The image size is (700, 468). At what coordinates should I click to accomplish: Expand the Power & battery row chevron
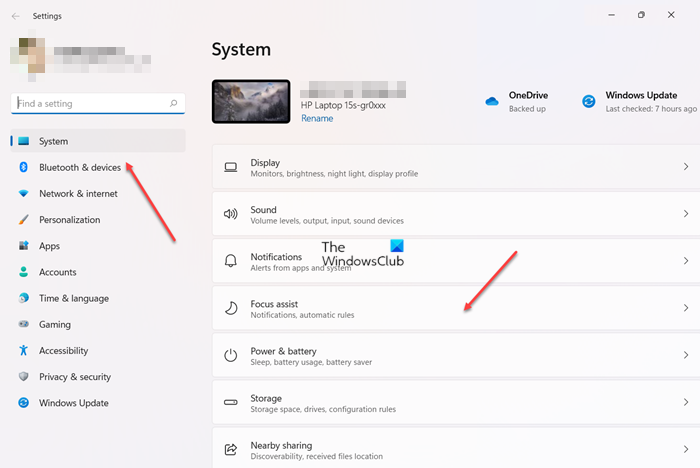(x=686, y=355)
